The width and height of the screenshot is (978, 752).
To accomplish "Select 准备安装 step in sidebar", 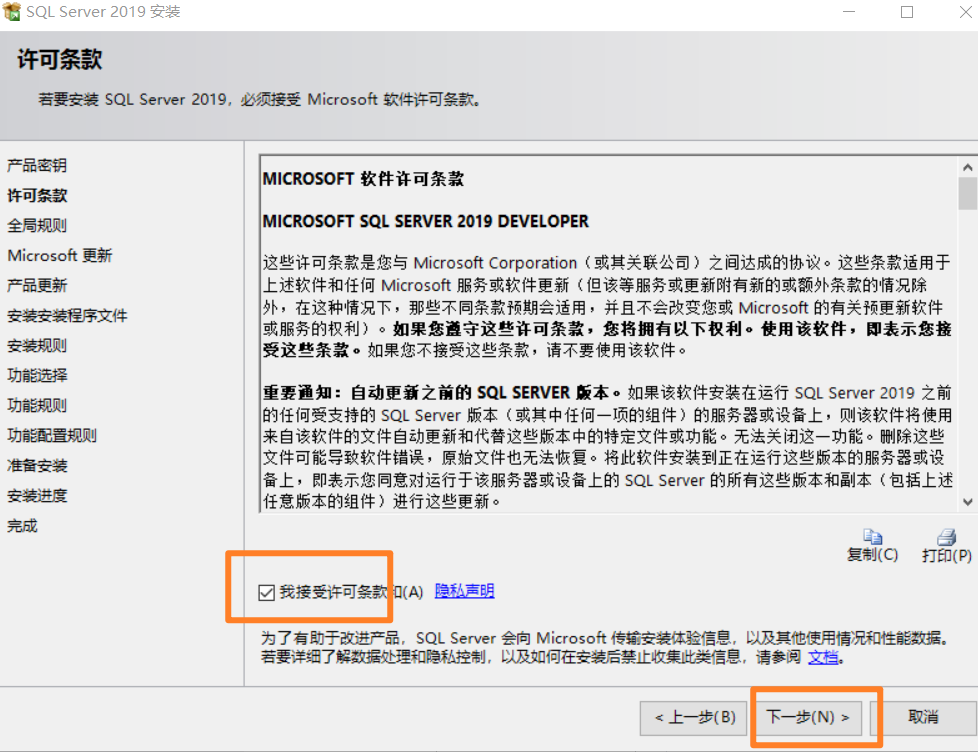I will click(37, 466).
